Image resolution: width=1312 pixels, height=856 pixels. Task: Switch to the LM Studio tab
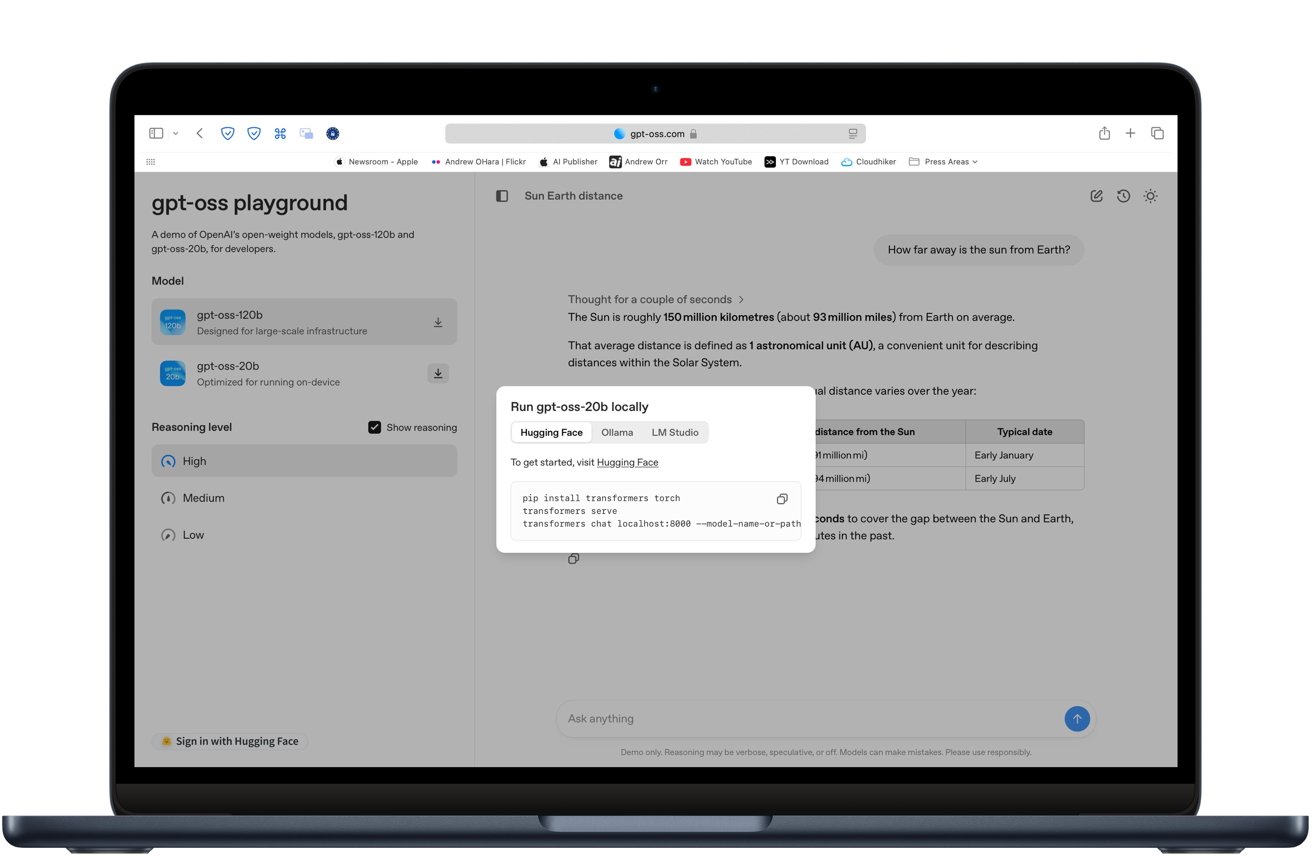click(675, 433)
